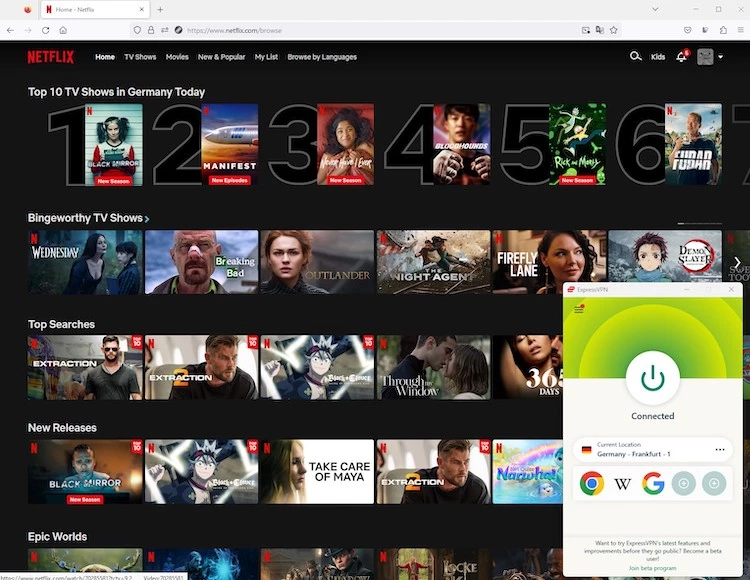Toggle the ExpressVPN power button
The width and height of the screenshot is (750, 580).
coord(652,378)
